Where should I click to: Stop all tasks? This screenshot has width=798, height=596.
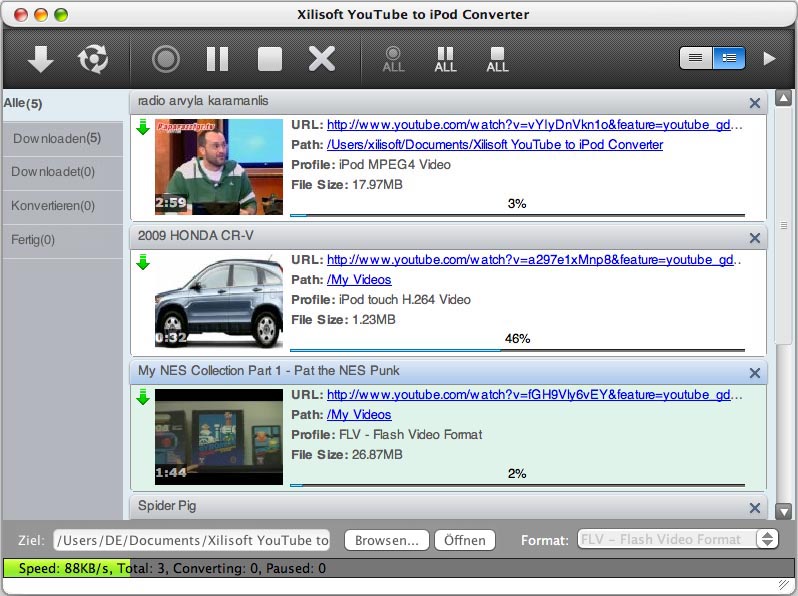[497, 60]
